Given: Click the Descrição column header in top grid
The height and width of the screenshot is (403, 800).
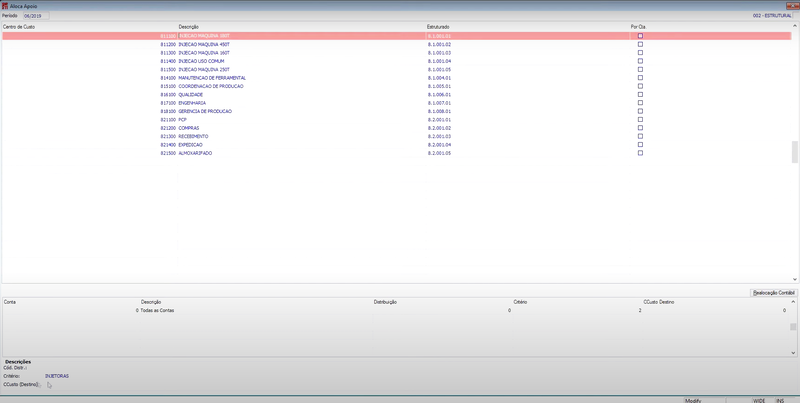Looking at the screenshot, I should click(188, 27).
